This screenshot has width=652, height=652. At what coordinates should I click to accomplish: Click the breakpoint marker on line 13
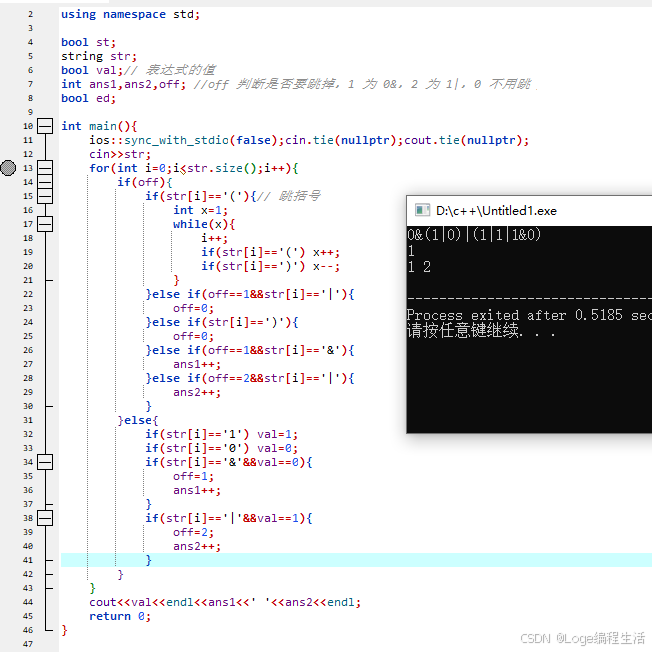(x=8, y=168)
